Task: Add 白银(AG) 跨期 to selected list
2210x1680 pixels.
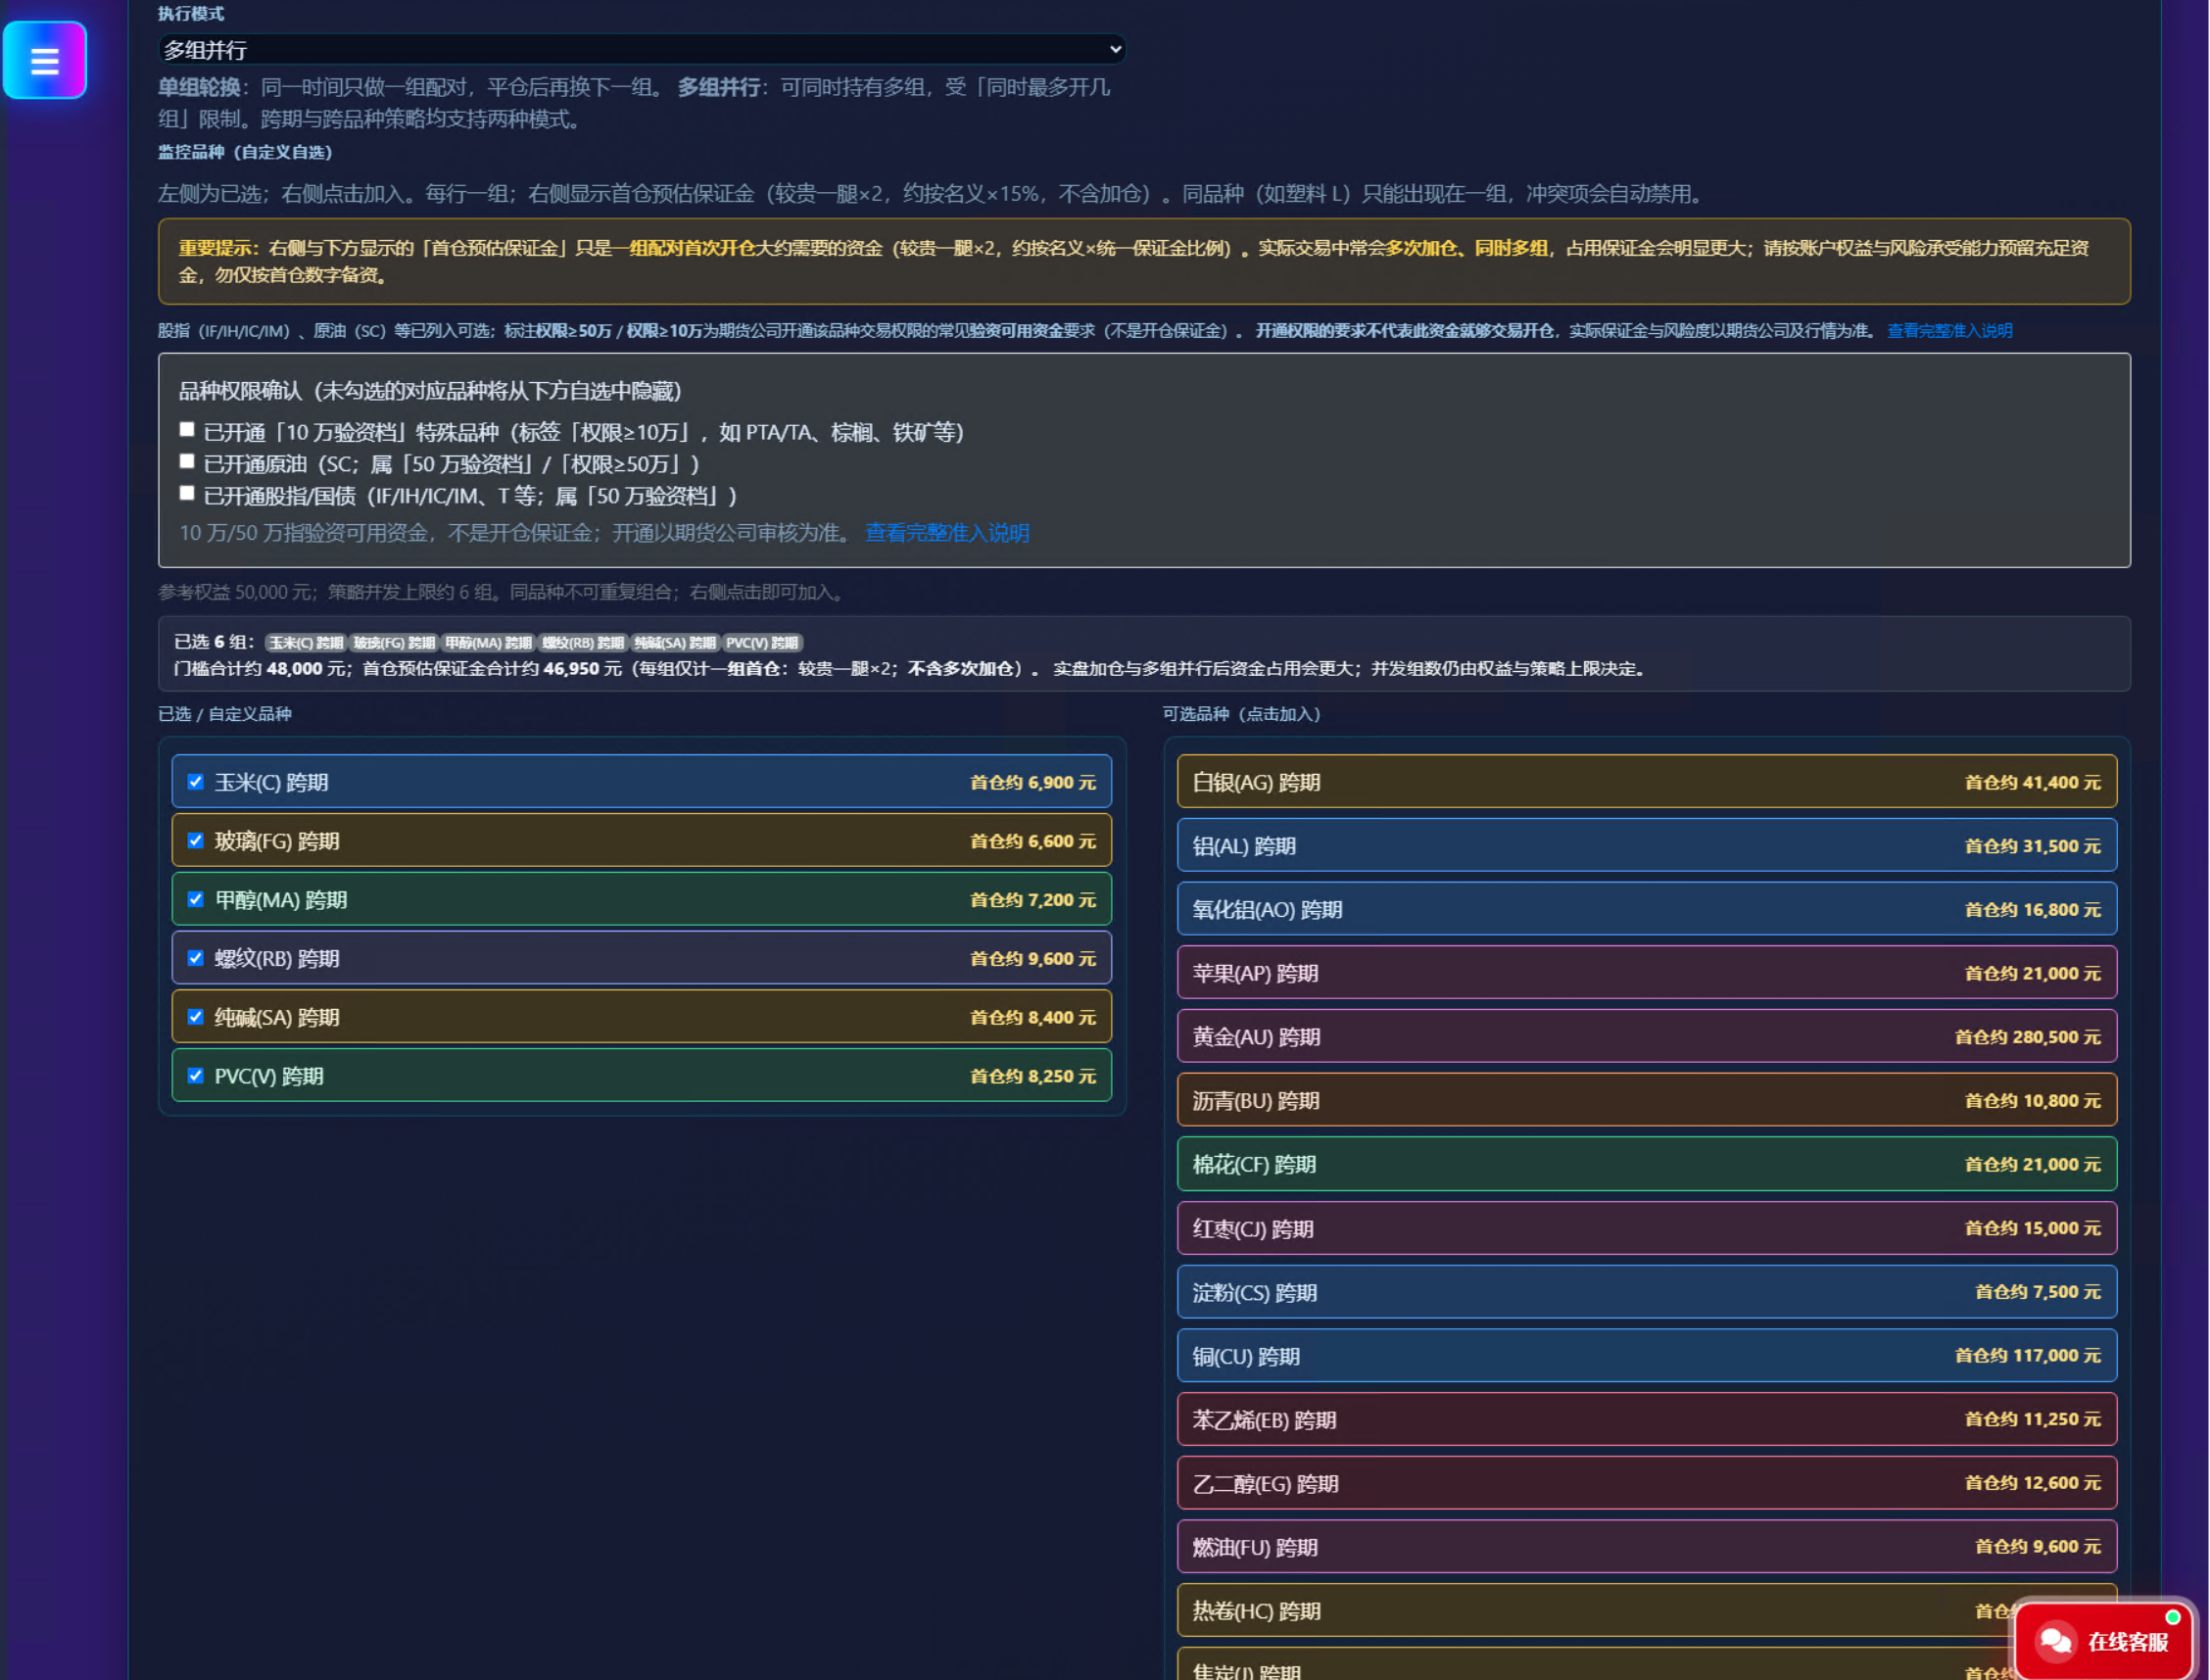Action: click(1647, 782)
